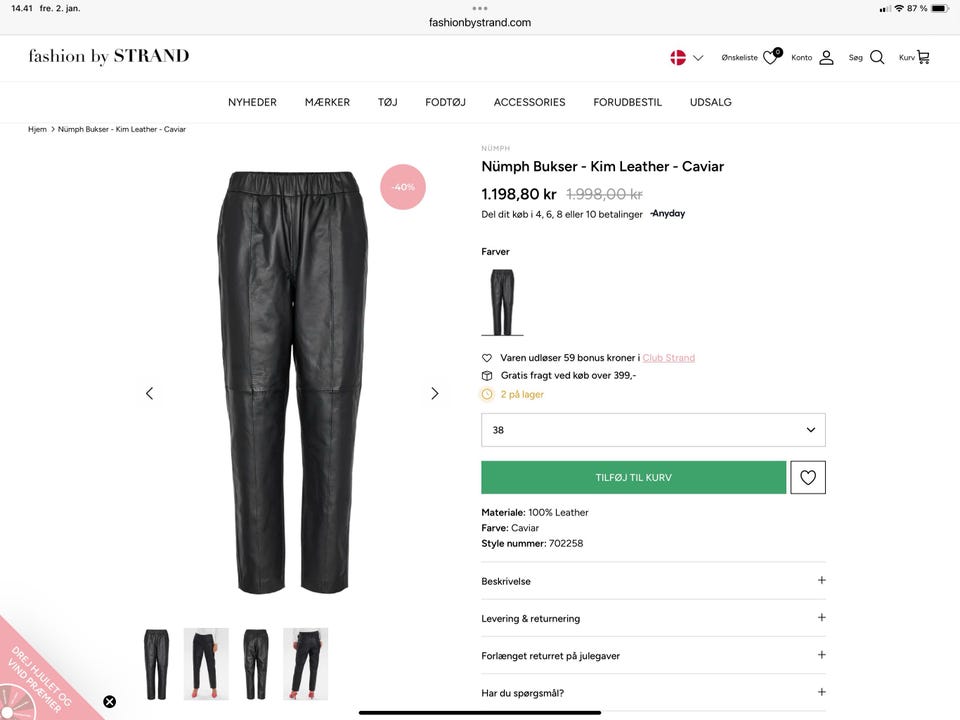
Task: Click the search magnifier icon
Action: (x=877, y=57)
